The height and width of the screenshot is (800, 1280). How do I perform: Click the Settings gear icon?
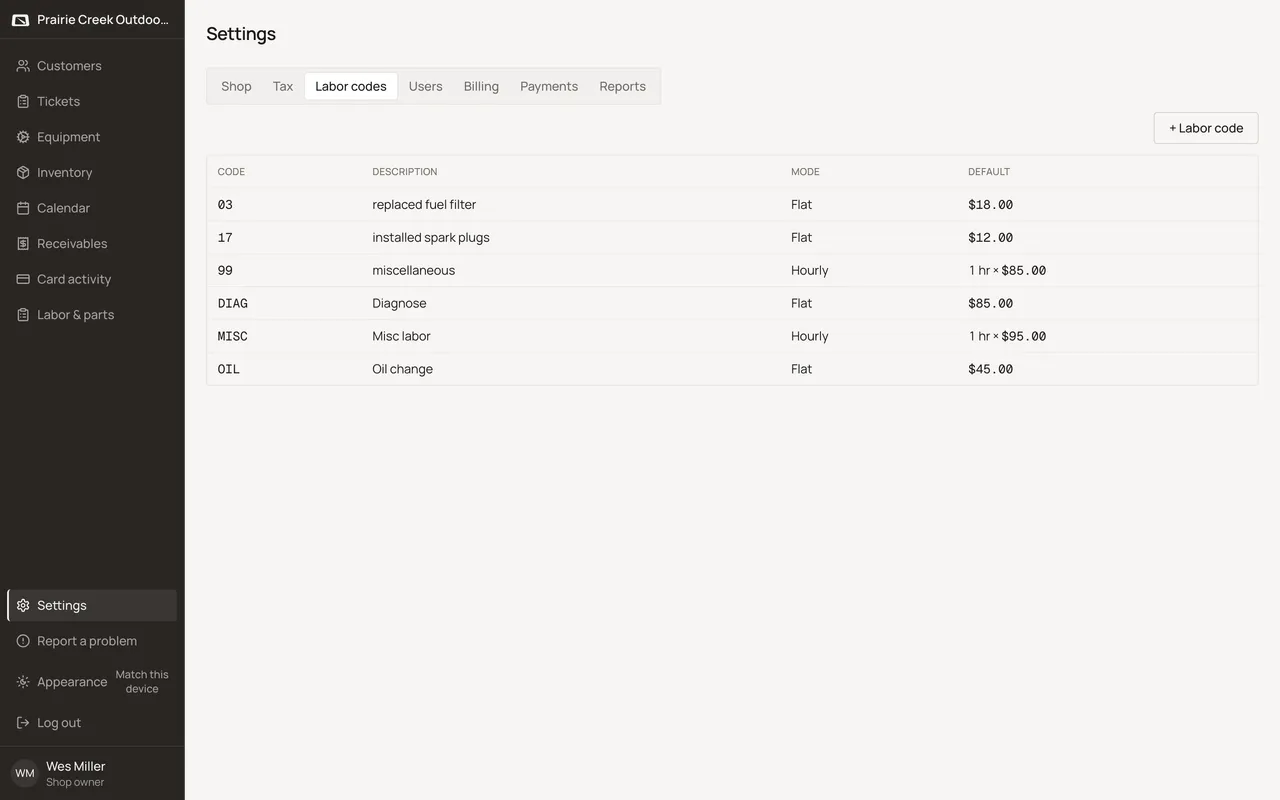tap(23, 605)
